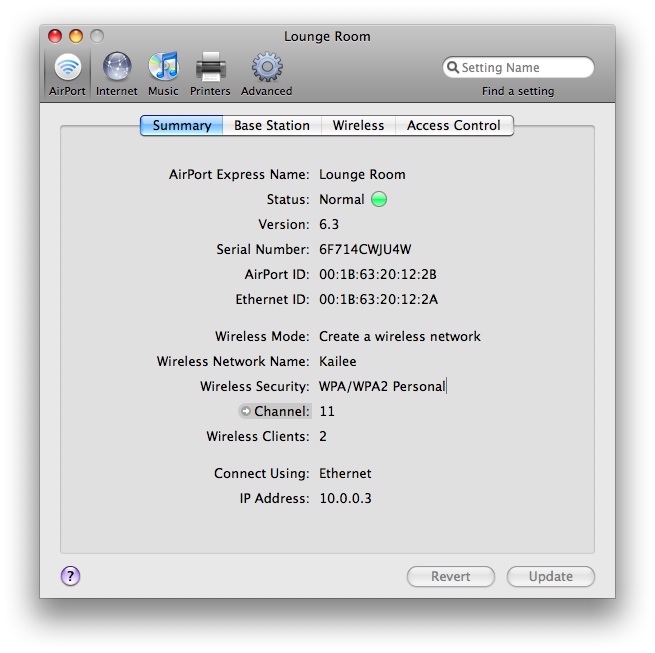The height and width of the screenshot is (653, 655).
Task: Click the Ethernet ID 00:1B:63:20:12:2A
Action: click(x=378, y=300)
